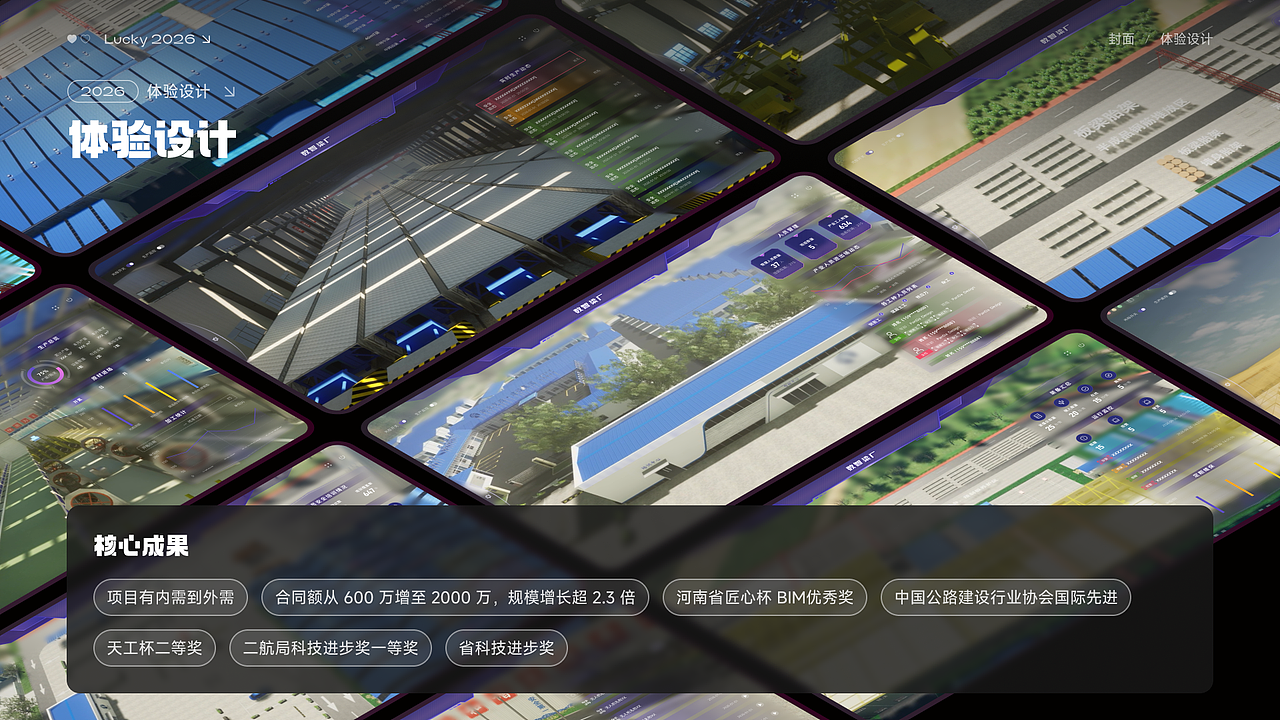Select the 项目有内需到外需 tag
The width and height of the screenshot is (1280, 720).
click(171, 598)
